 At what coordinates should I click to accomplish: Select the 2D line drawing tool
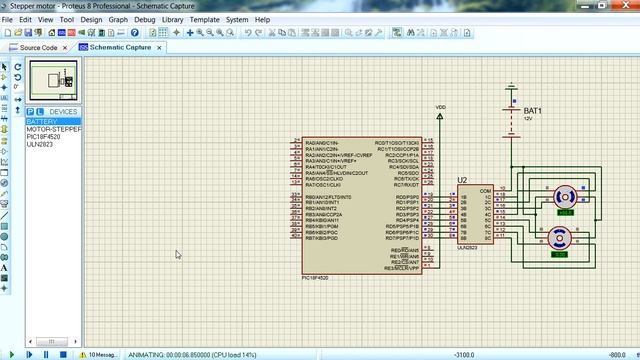point(4,216)
